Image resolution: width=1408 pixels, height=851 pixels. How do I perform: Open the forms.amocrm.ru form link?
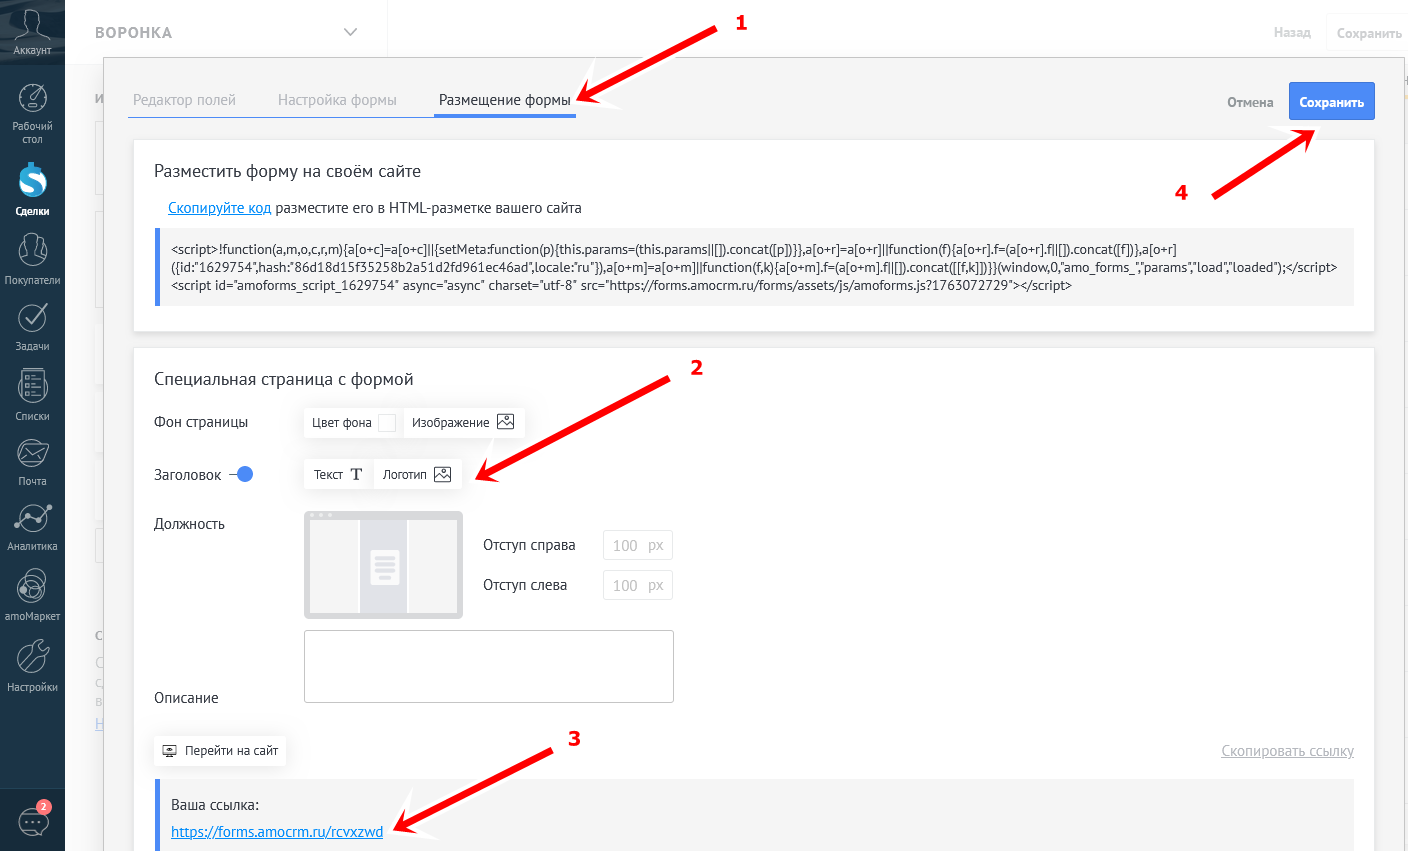tap(277, 832)
